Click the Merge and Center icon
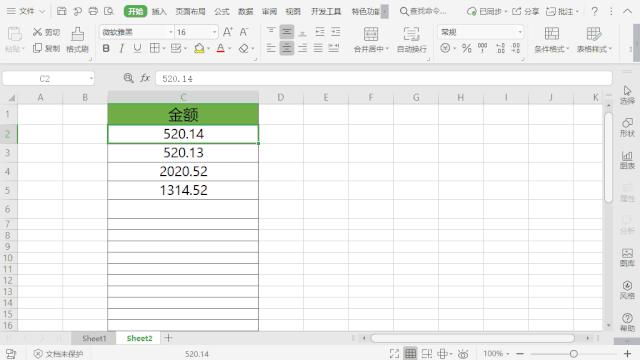Image resolution: width=640 pixels, height=360 pixels. (371, 34)
